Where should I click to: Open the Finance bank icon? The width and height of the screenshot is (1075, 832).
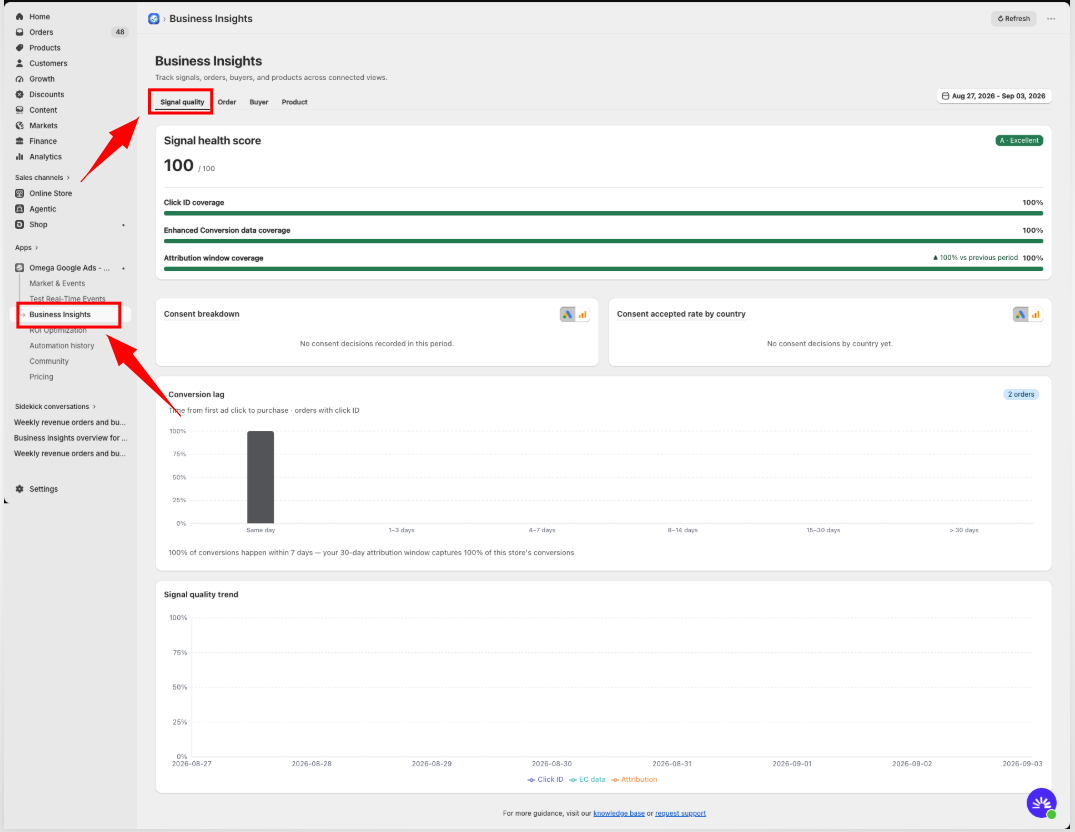(19, 141)
